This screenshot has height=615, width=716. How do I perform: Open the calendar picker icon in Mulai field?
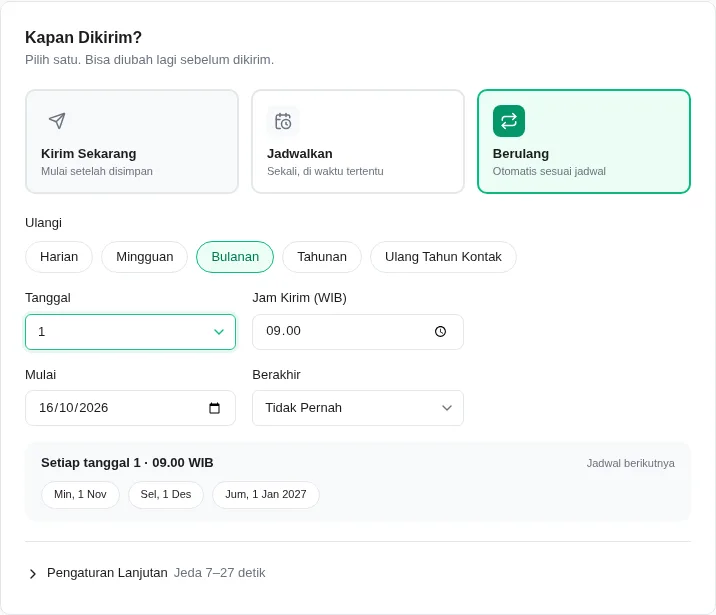click(x=214, y=408)
